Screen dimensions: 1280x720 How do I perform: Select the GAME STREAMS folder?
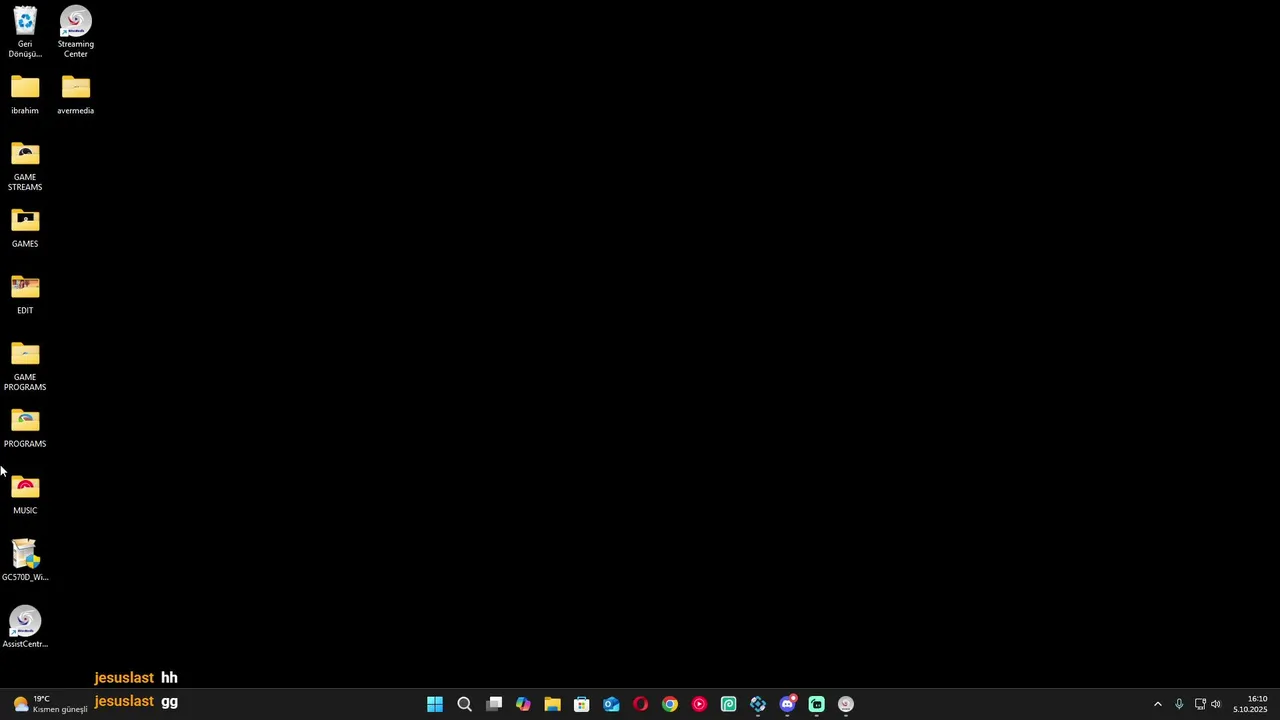point(25,166)
